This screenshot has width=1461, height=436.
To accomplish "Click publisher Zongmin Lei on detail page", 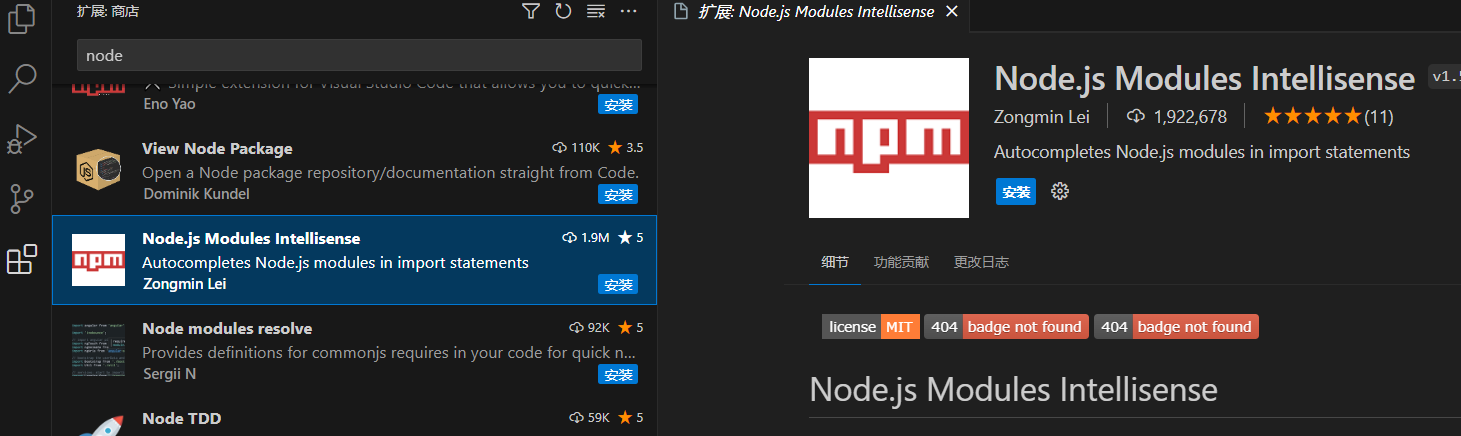I will tap(1042, 116).
